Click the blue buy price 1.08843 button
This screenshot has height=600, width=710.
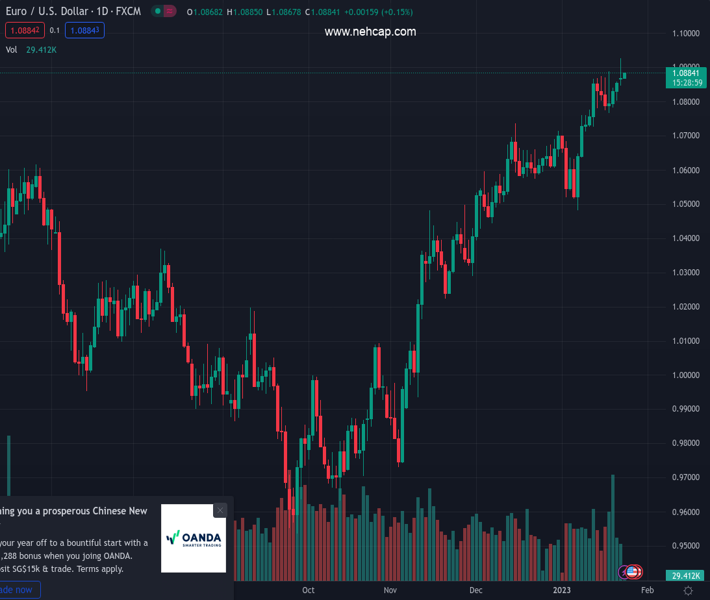pos(86,31)
